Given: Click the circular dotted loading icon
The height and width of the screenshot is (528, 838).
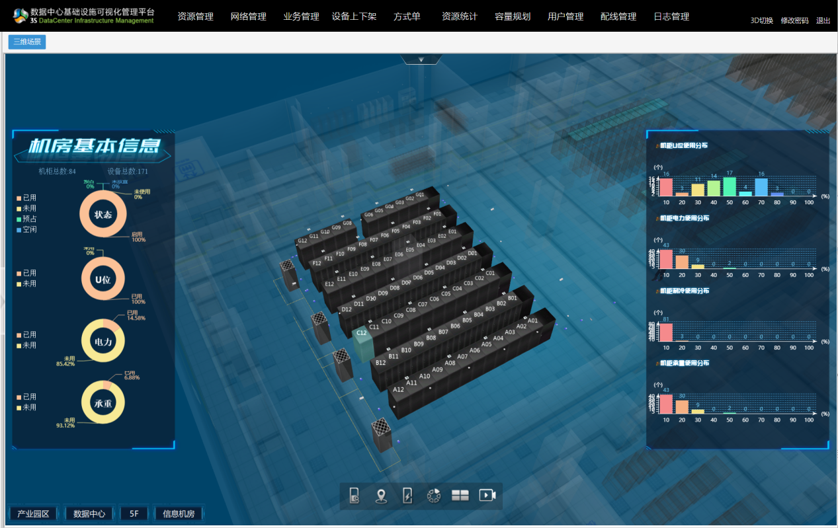Looking at the screenshot, I should [x=433, y=495].
